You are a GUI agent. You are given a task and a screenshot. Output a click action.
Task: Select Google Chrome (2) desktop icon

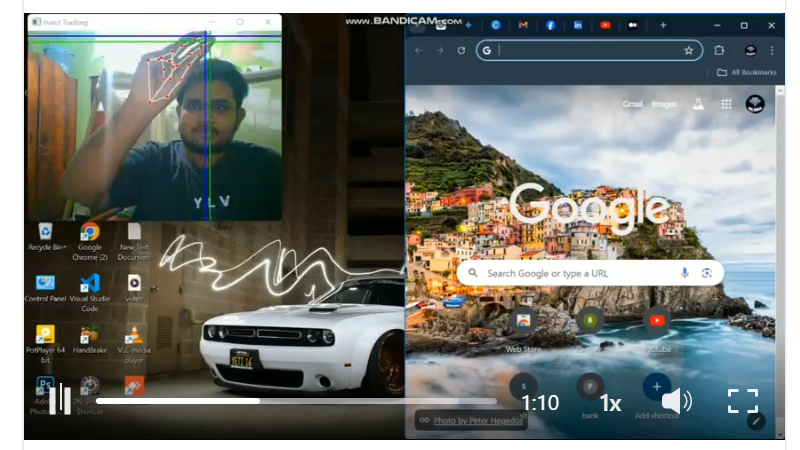[x=90, y=242]
